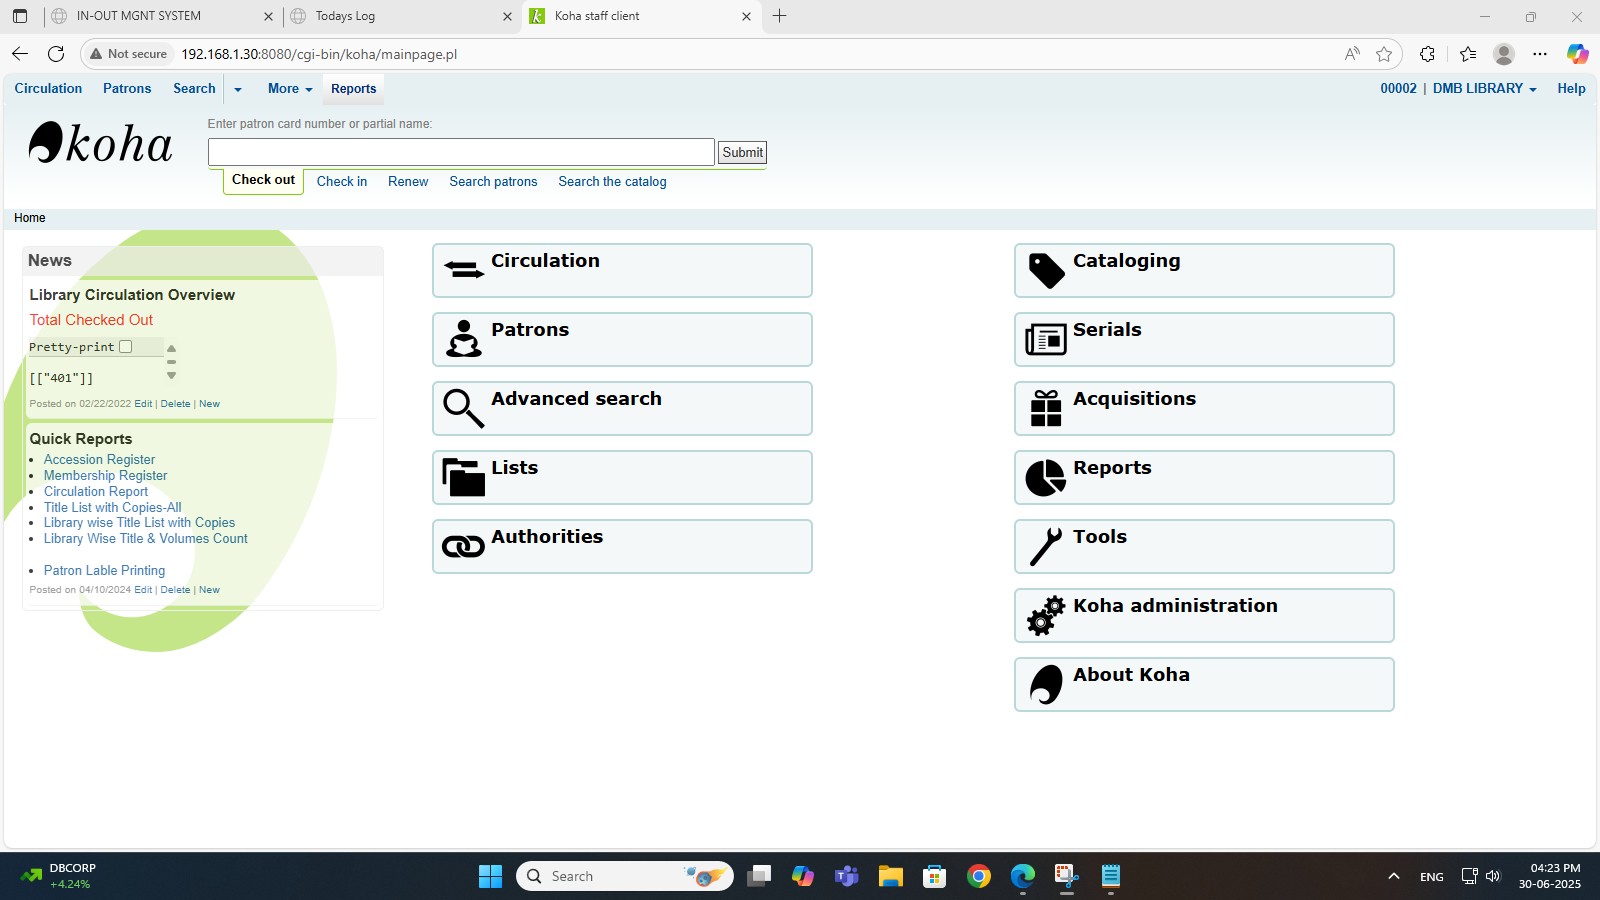Switch to the Search patrons tab

(x=493, y=182)
